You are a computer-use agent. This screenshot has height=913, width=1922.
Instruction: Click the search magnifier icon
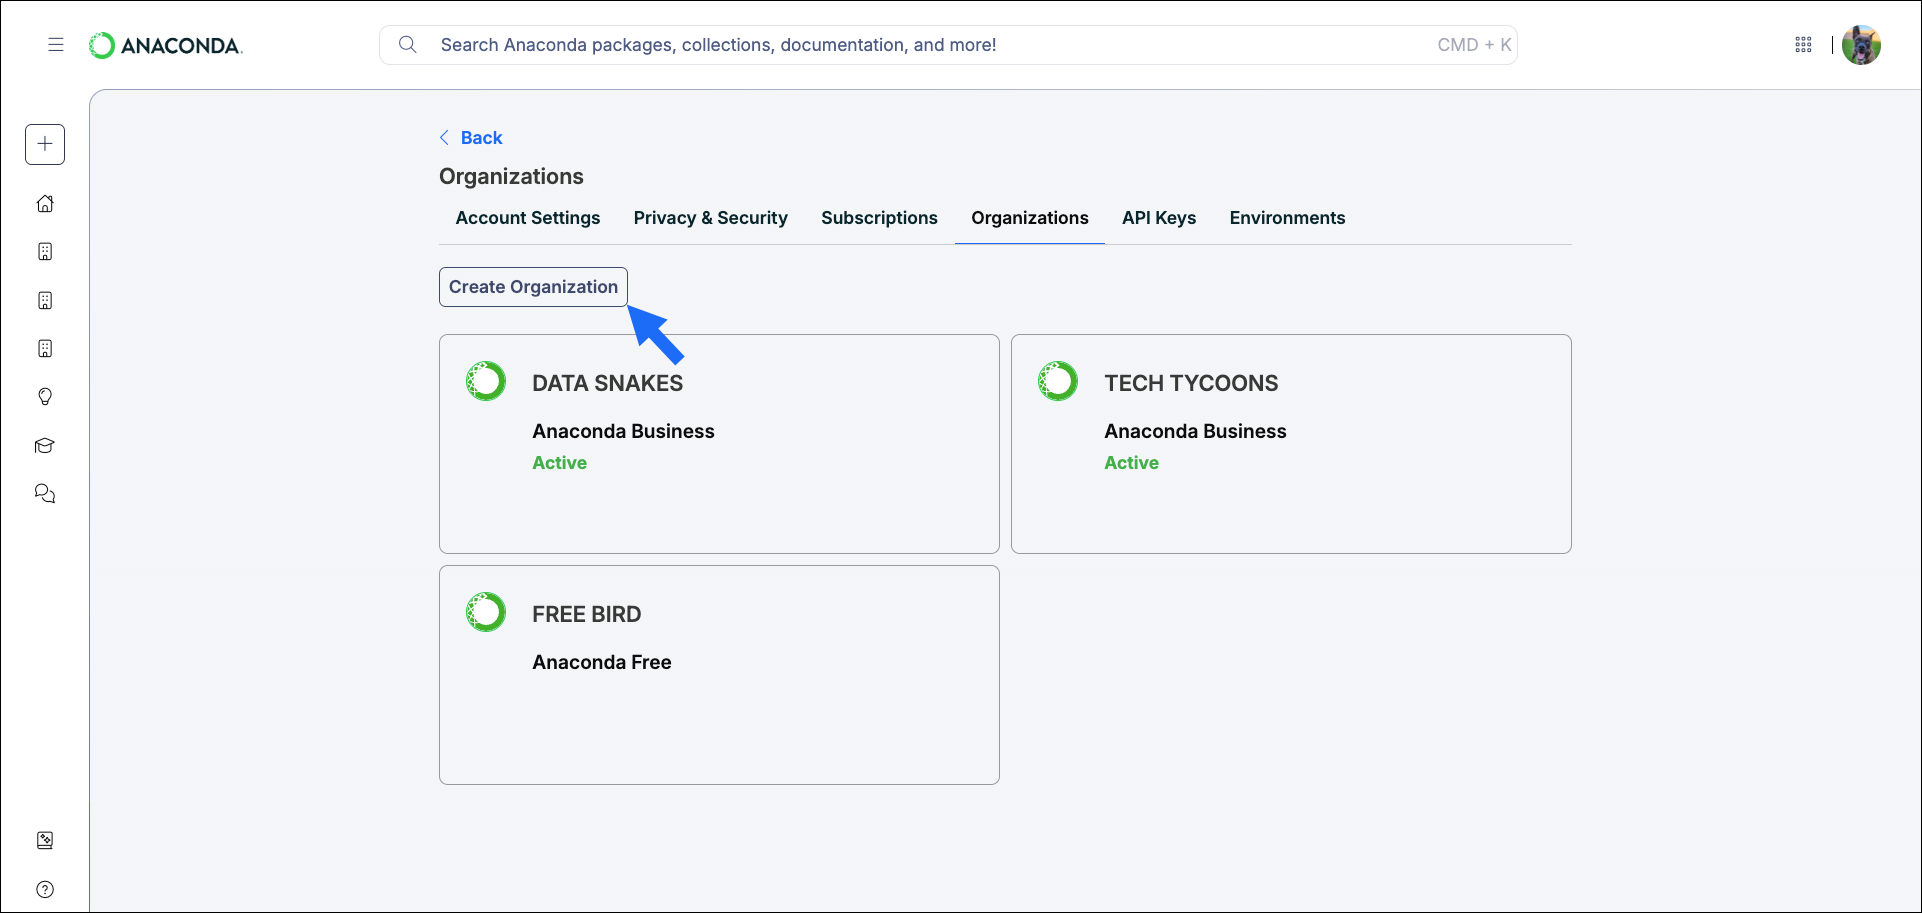pos(408,44)
